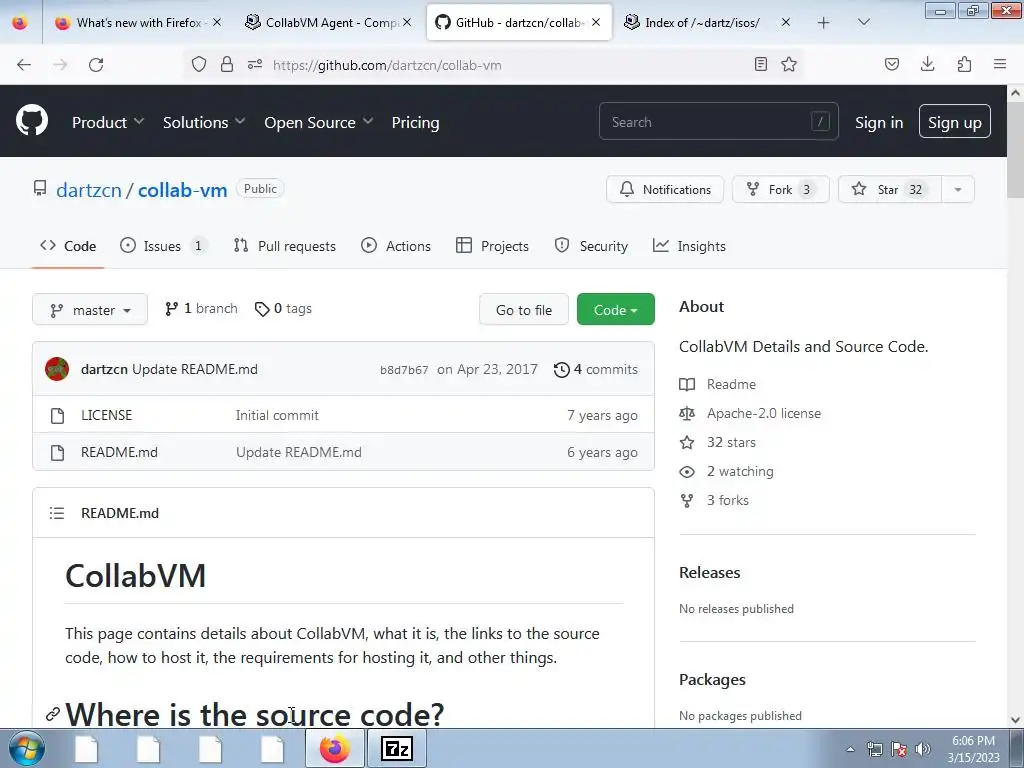Open the master branch dropdown

click(90, 310)
